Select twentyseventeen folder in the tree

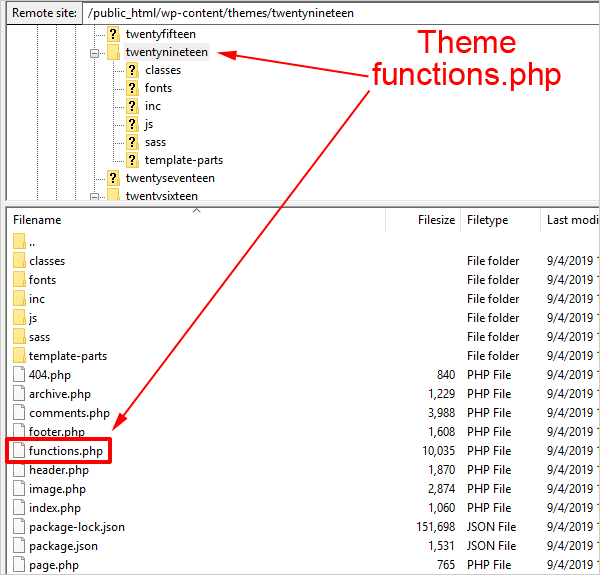(x=170, y=178)
